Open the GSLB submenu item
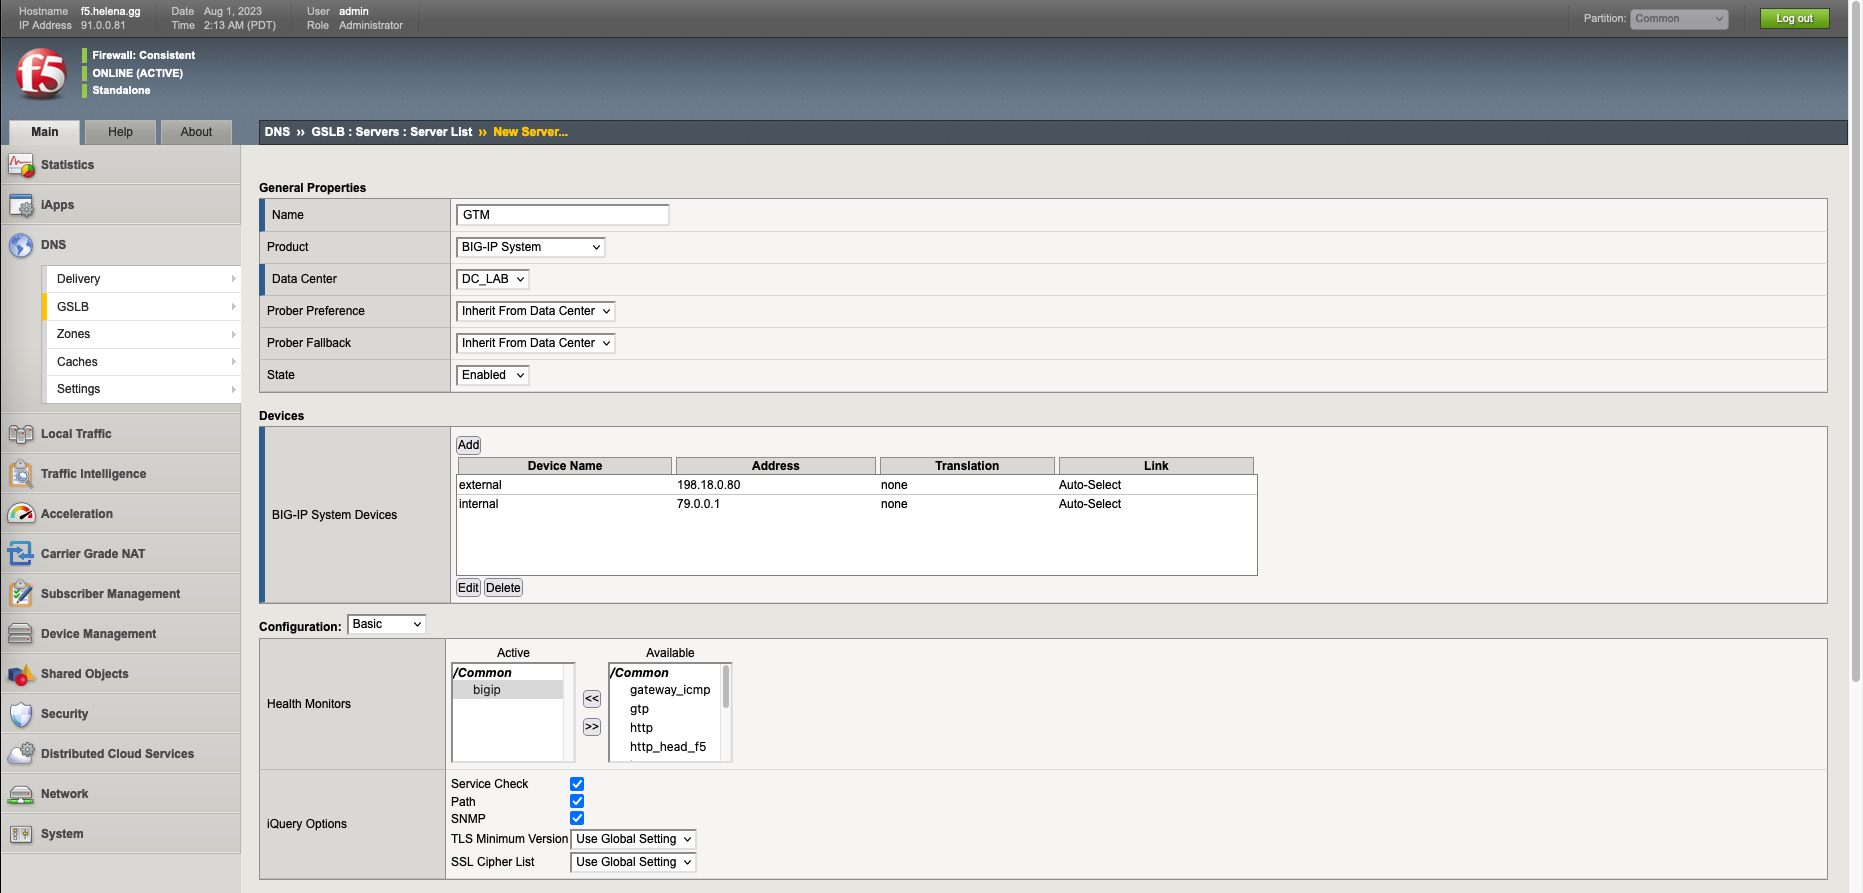This screenshot has width=1863, height=893. pyautogui.click(x=141, y=307)
